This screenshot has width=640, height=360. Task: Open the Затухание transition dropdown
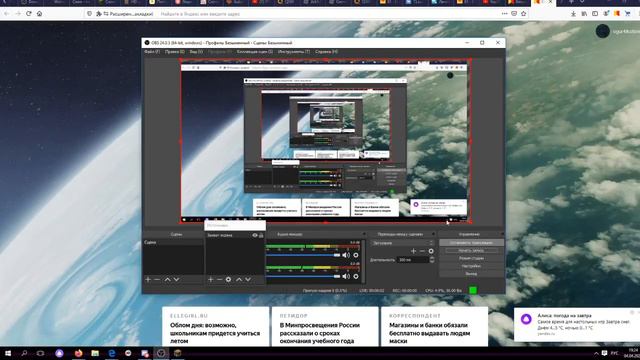402,243
